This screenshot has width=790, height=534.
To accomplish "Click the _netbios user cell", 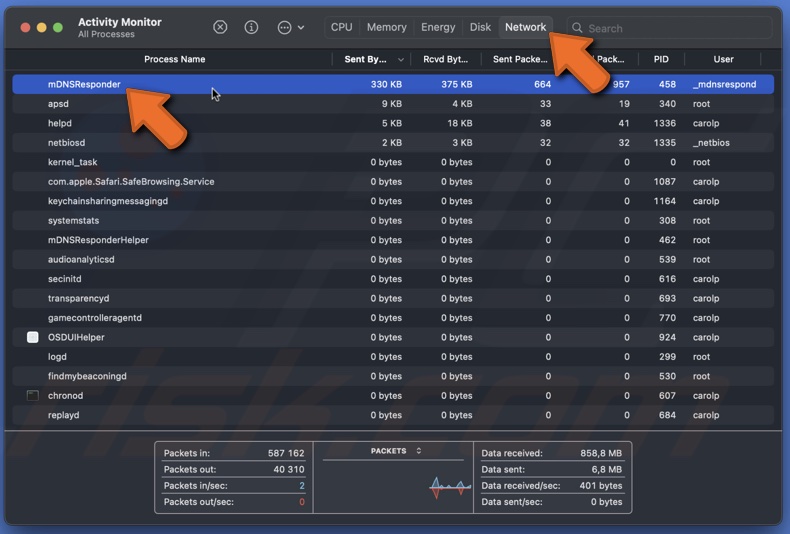I will [711, 143].
